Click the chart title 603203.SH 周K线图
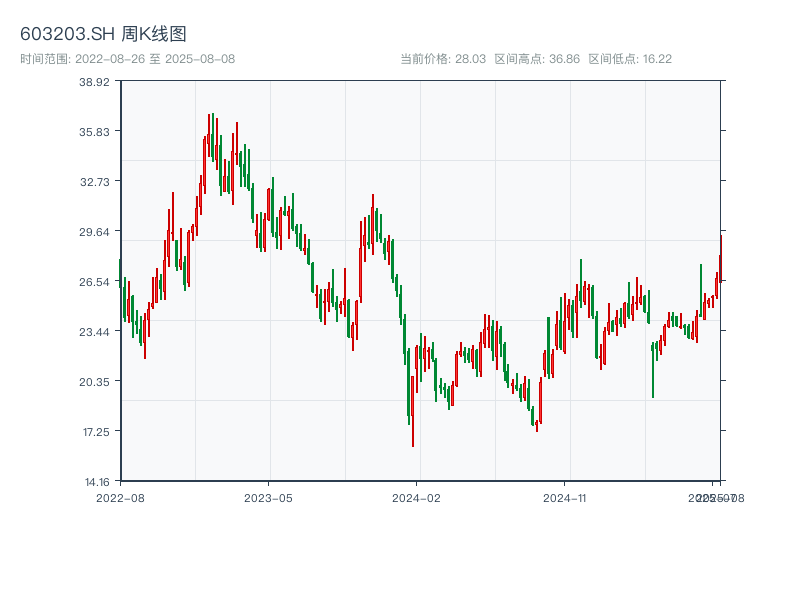This screenshot has height=600, width=800. (x=103, y=35)
